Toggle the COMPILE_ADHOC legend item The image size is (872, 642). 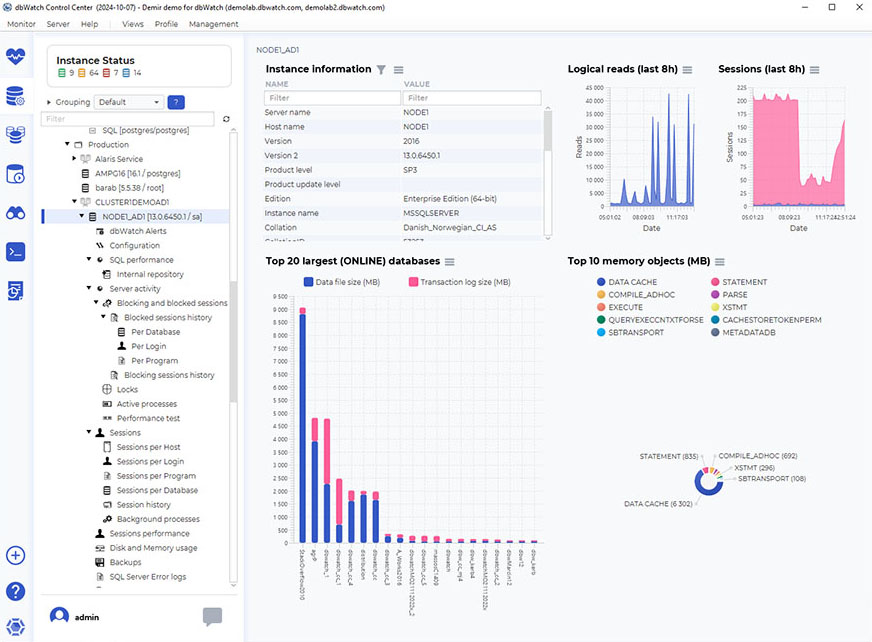click(636, 295)
